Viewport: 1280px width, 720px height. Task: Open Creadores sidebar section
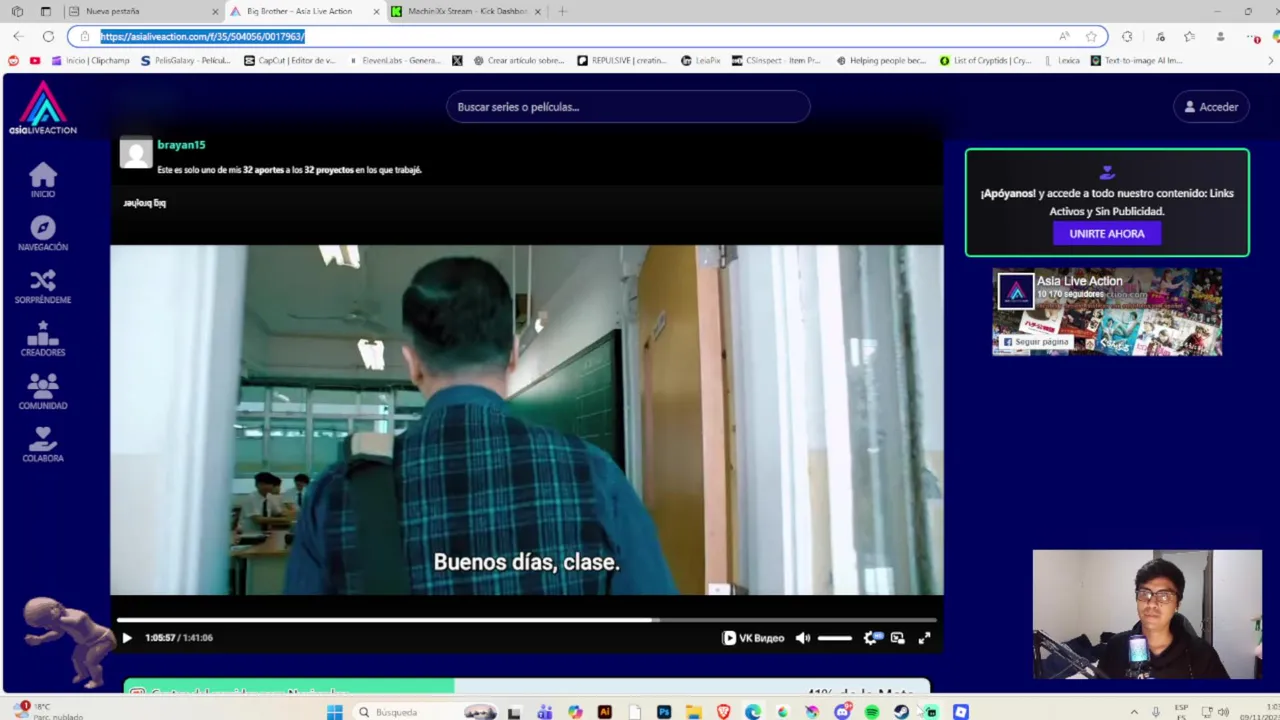click(x=43, y=339)
